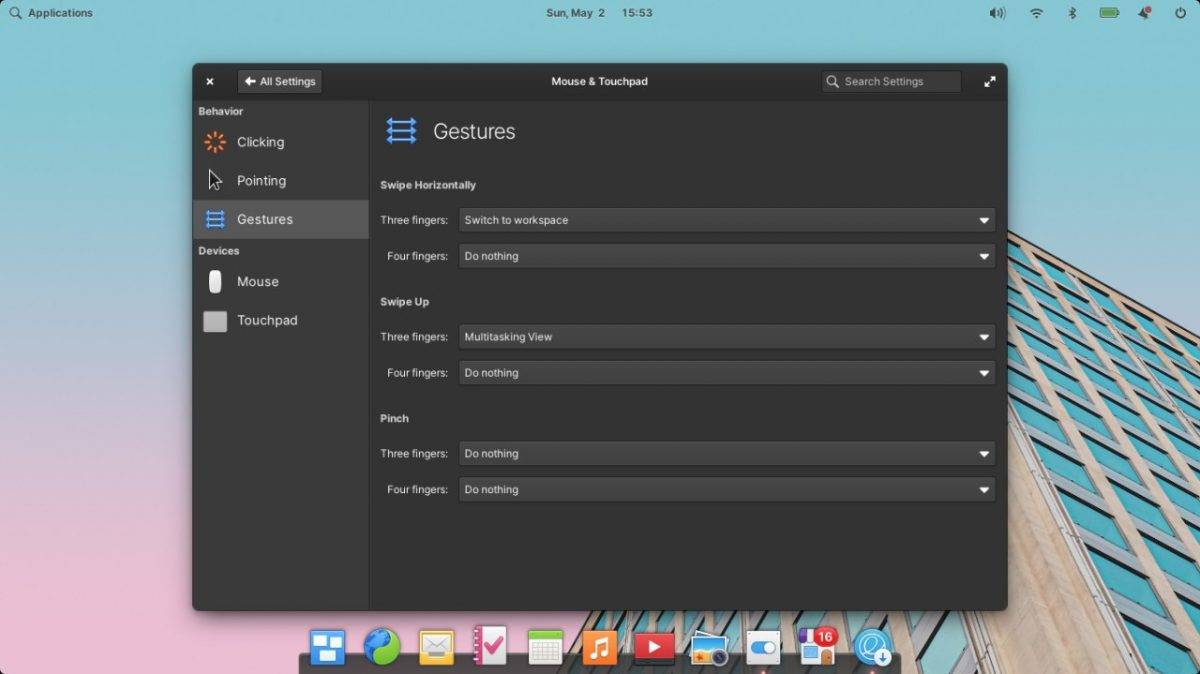The width and height of the screenshot is (1200, 674).
Task: Select the Mouse device settings
Action: [258, 281]
